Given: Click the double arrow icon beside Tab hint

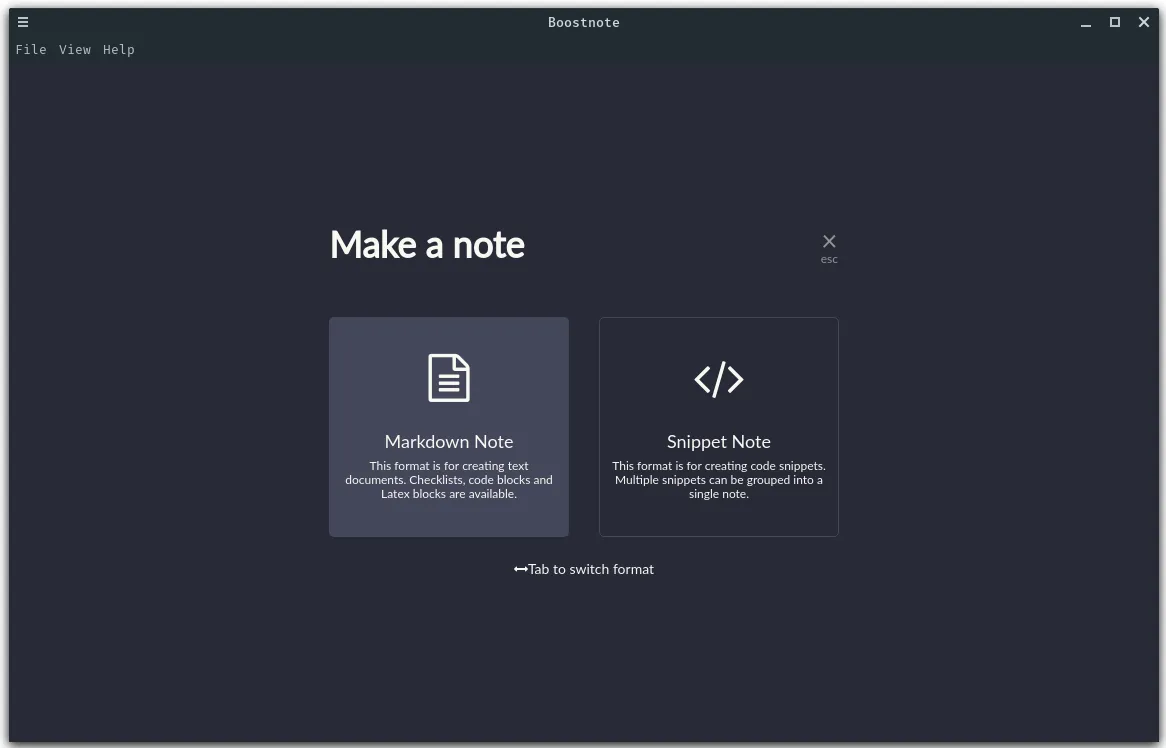Looking at the screenshot, I should 521,570.
